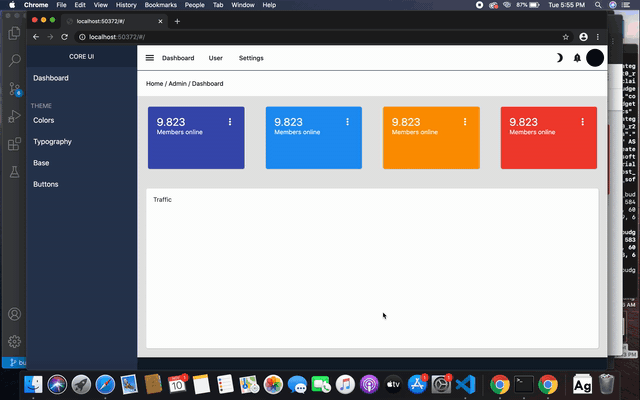Image resolution: width=640 pixels, height=400 pixels.
Task: Open VS Code Extensions view
Action: [x=14, y=144]
